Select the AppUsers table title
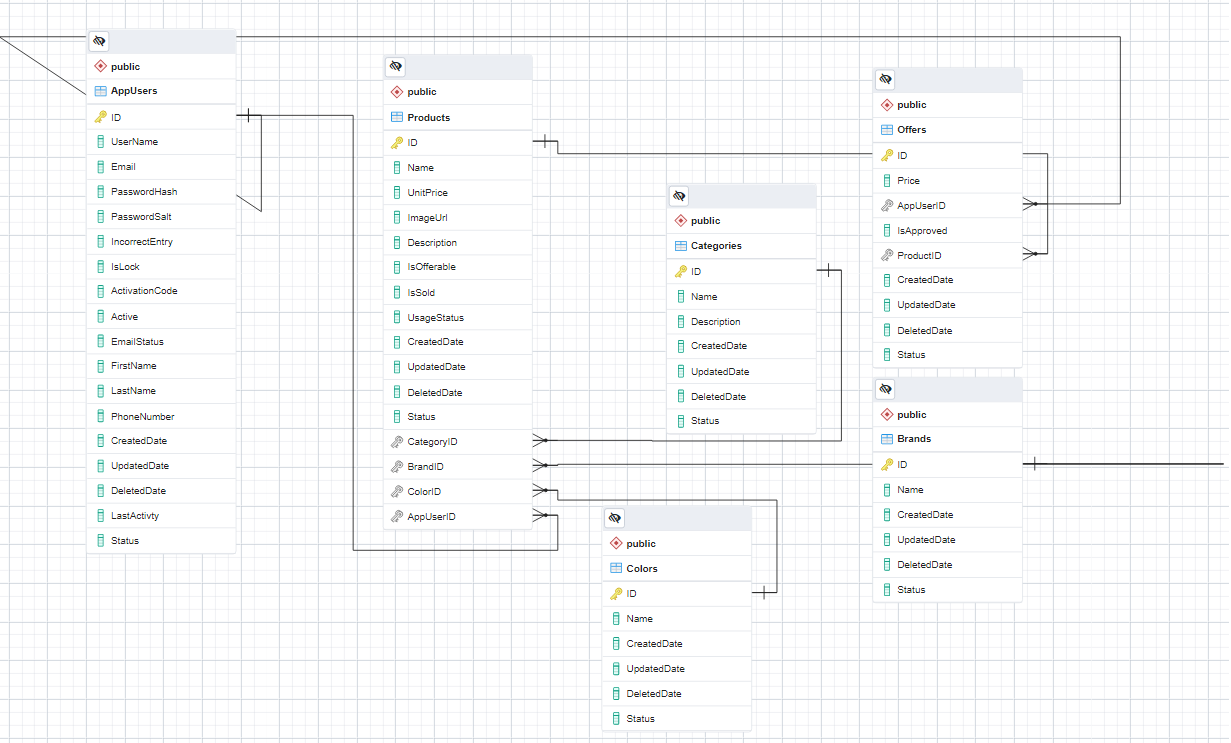1231x743 pixels. pos(134,91)
